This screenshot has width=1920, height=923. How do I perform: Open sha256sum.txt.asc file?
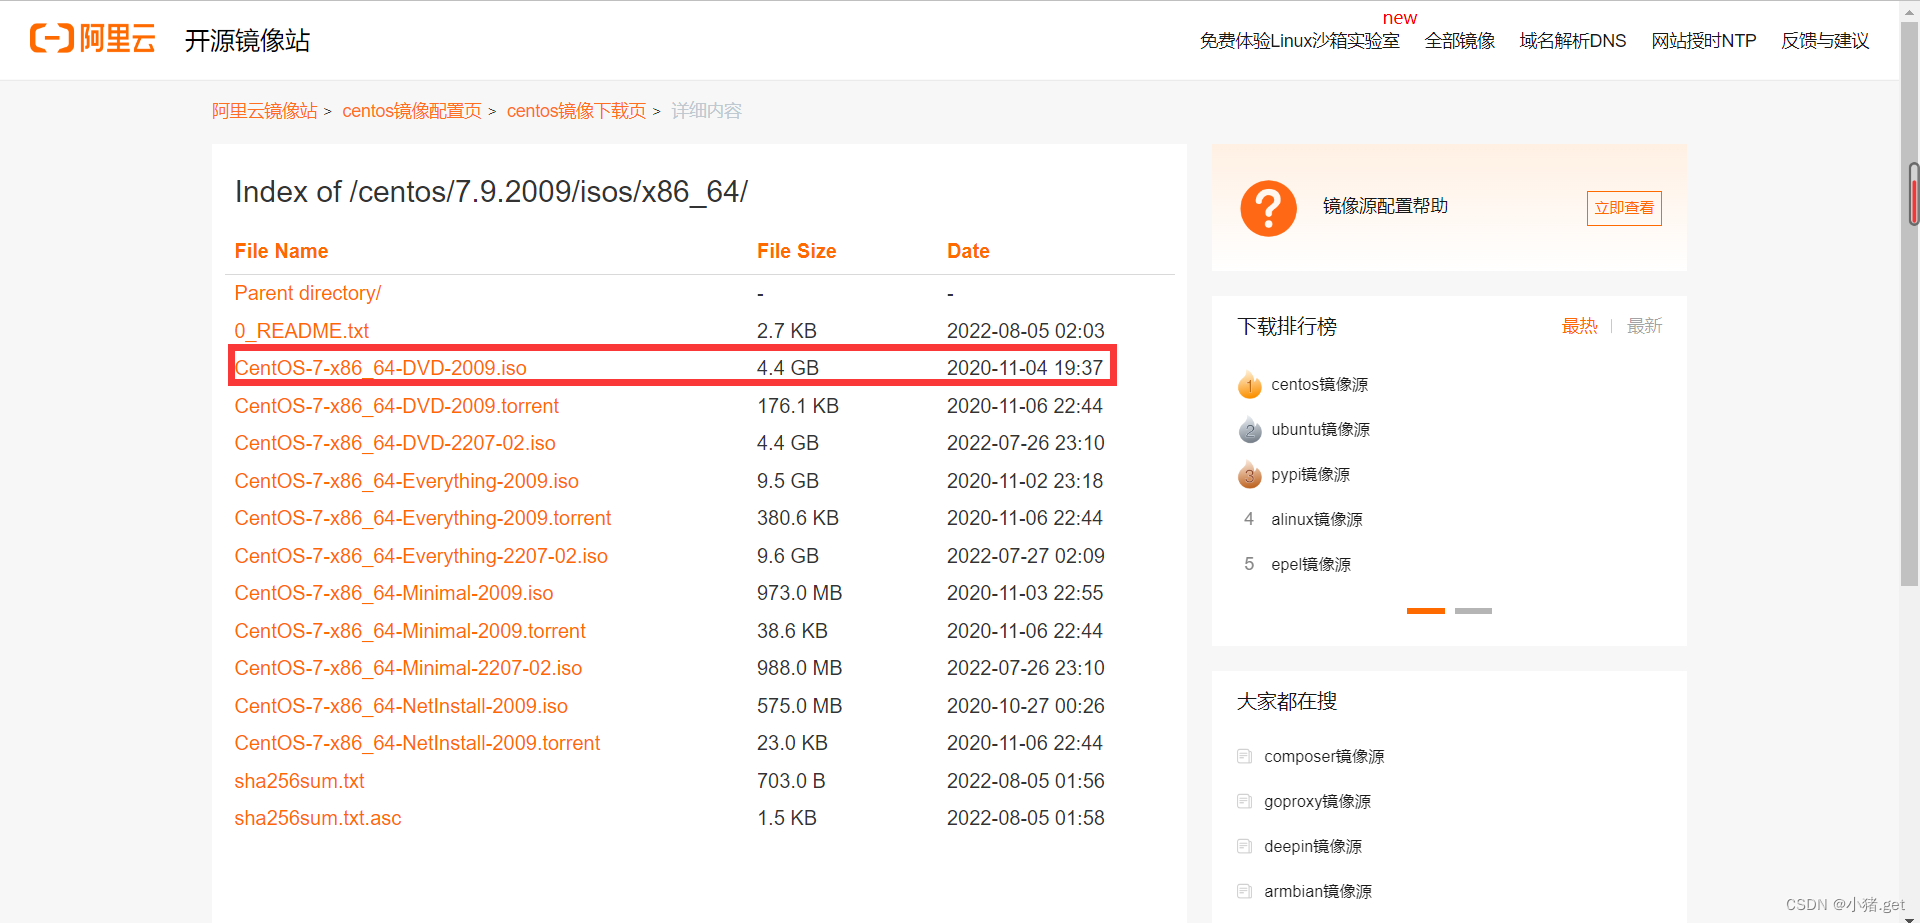[318, 818]
